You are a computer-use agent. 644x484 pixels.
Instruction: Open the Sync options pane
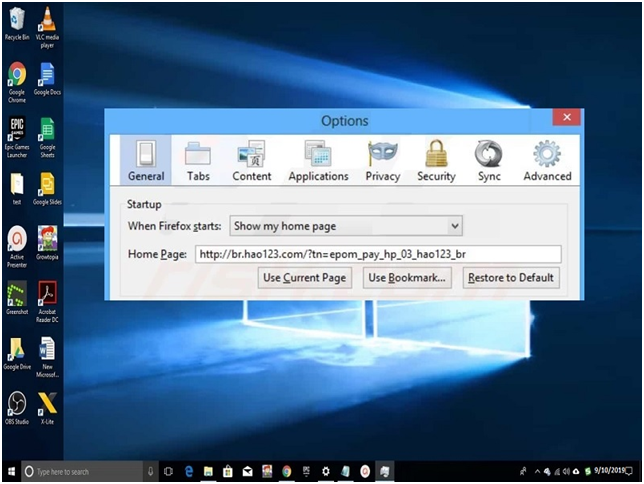point(489,160)
